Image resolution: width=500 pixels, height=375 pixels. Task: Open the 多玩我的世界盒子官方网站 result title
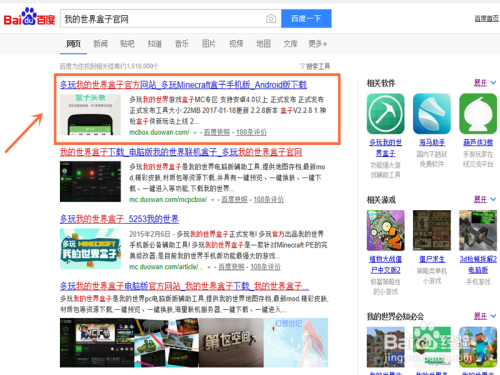tap(183, 85)
